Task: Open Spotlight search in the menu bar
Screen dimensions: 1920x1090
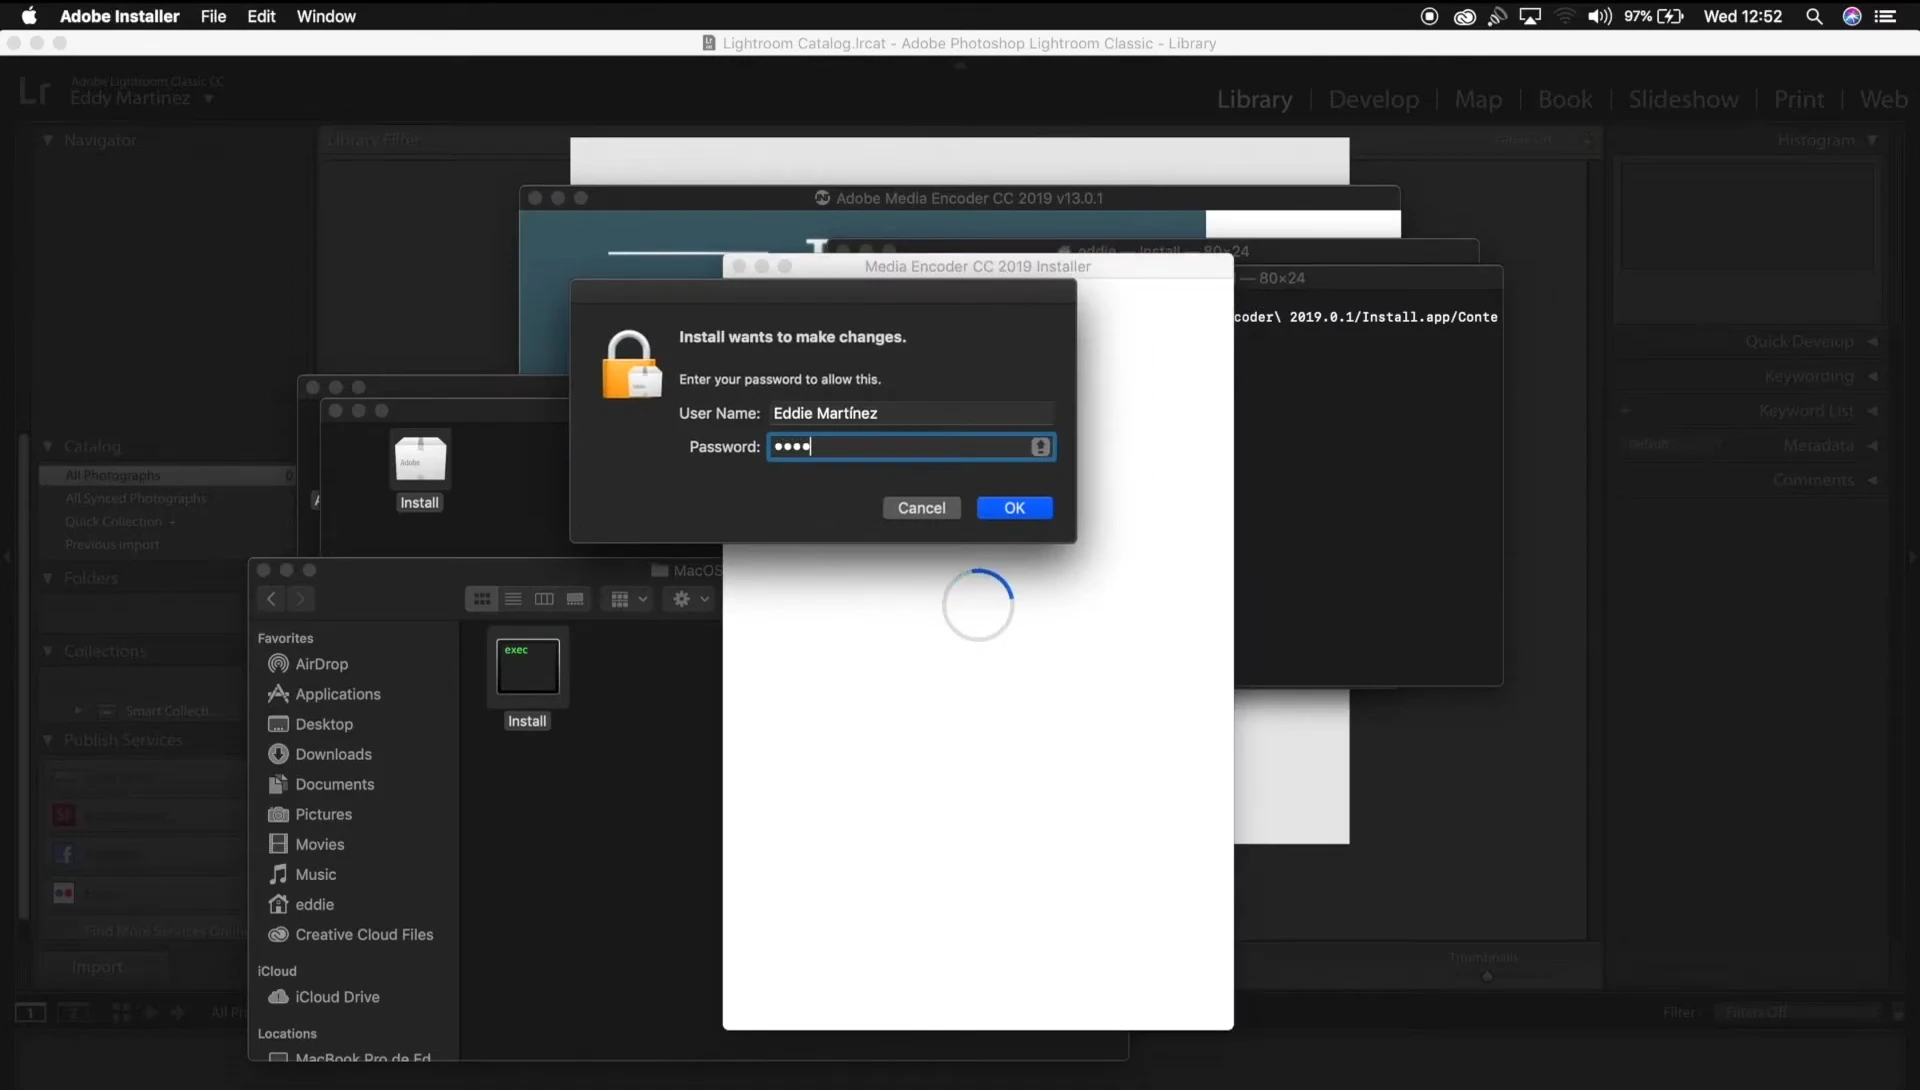Action: pos(1814,16)
